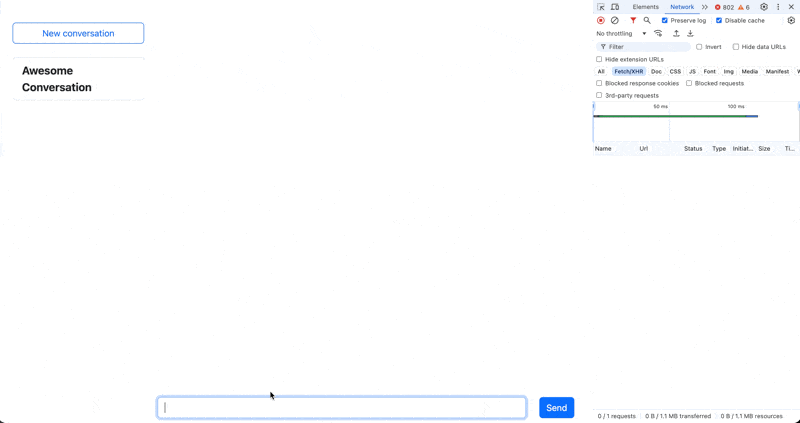The image size is (800, 423).
Task: Filter requests by JS type
Action: tap(692, 71)
